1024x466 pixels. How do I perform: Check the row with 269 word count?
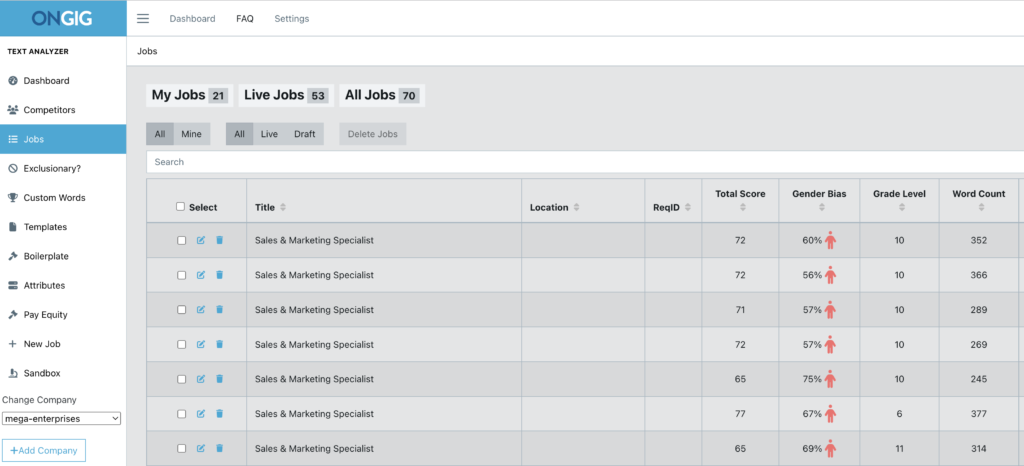click(182, 344)
